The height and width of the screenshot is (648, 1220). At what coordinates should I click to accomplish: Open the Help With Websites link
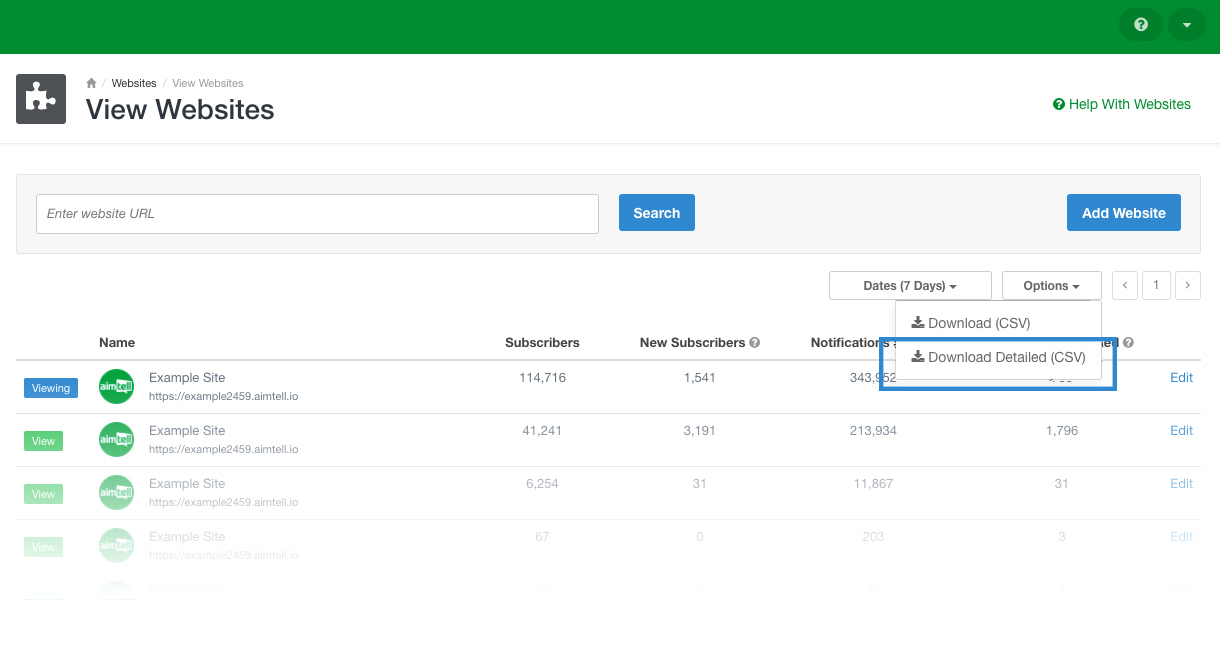coord(1121,104)
